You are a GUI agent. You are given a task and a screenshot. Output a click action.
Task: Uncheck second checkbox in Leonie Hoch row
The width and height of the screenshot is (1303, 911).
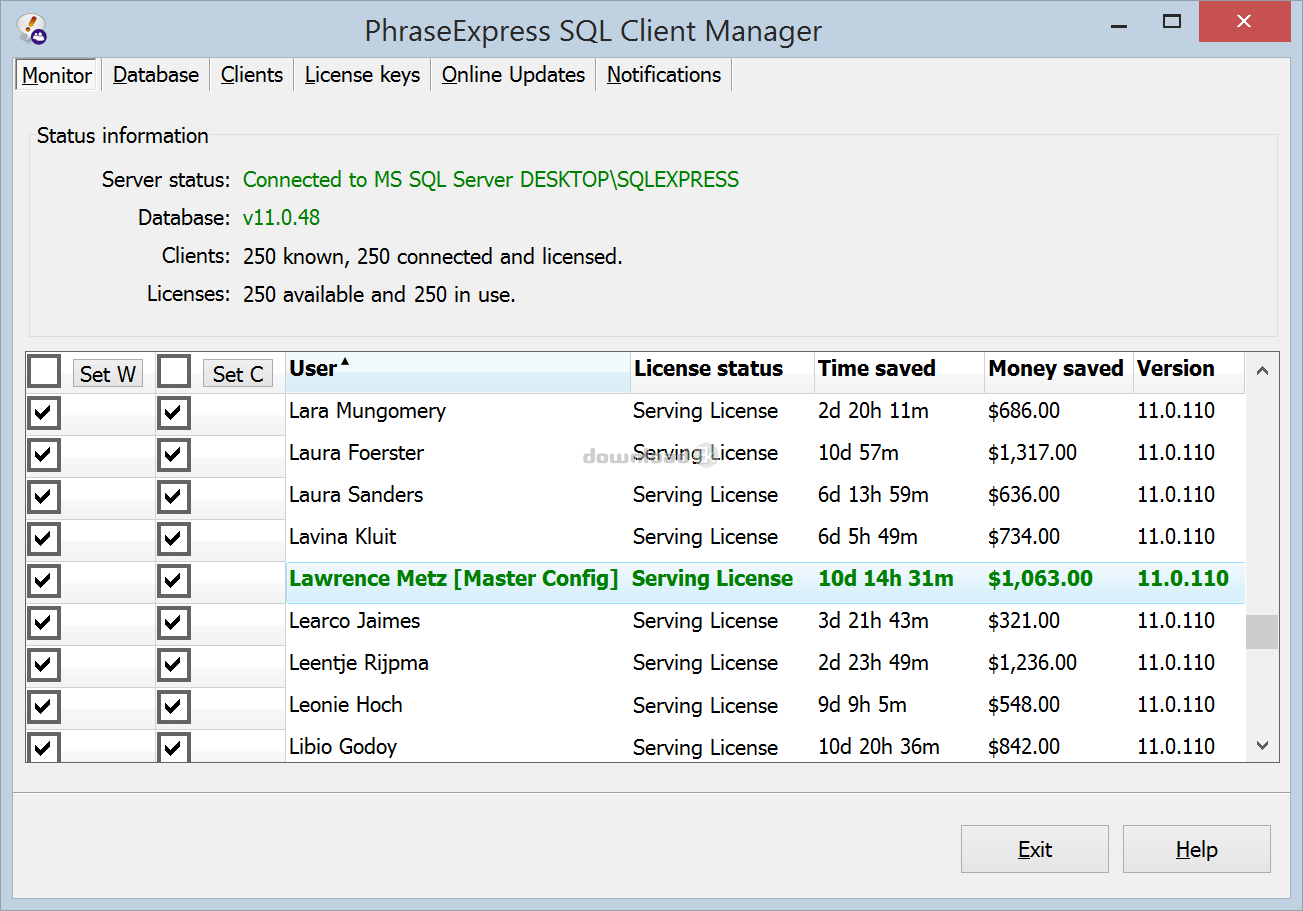click(174, 707)
